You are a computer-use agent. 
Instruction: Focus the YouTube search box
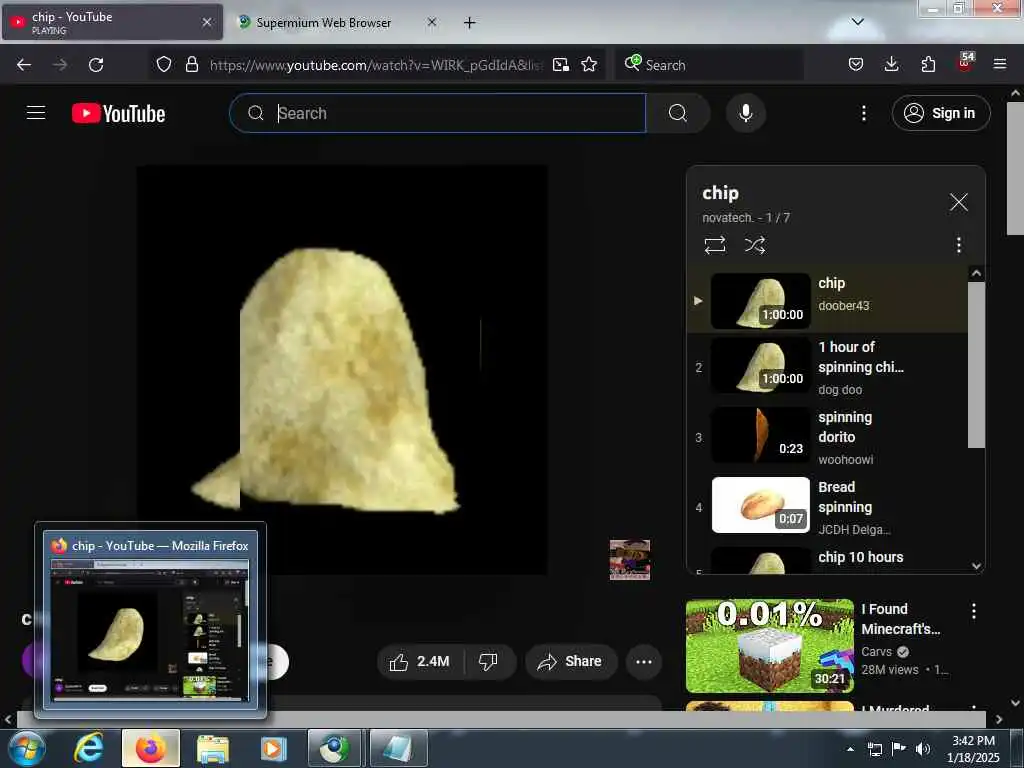[x=438, y=113]
